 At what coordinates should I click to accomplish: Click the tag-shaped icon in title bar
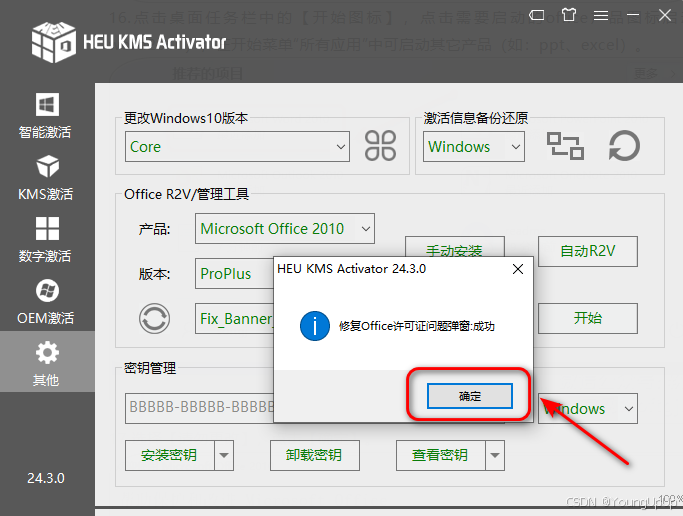coord(537,16)
